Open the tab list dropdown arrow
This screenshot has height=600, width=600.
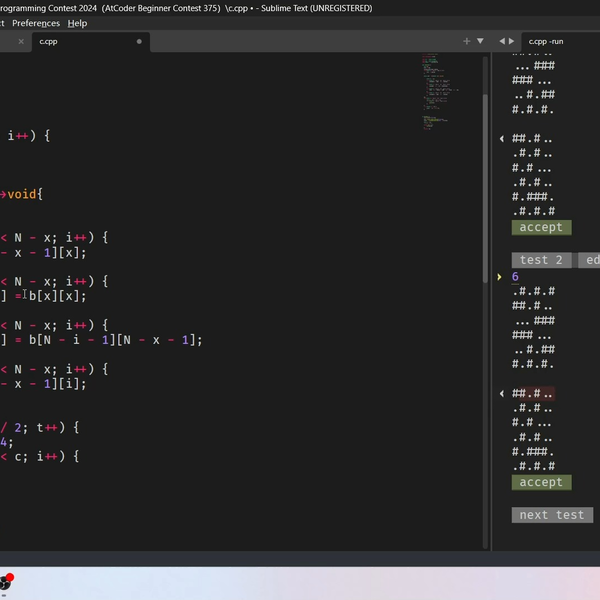(x=480, y=41)
